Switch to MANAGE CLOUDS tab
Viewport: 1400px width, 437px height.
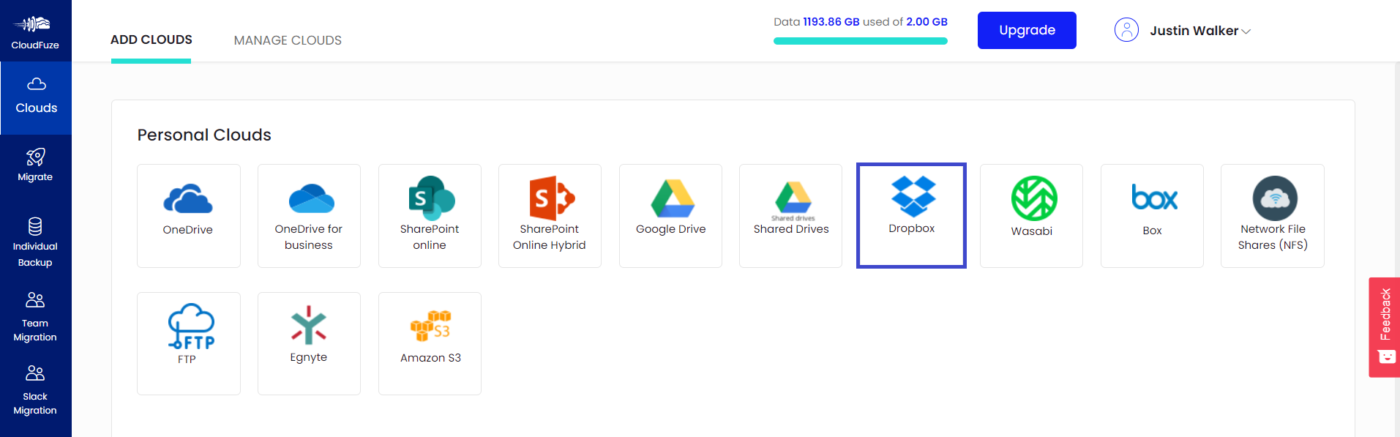click(x=288, y=40)
